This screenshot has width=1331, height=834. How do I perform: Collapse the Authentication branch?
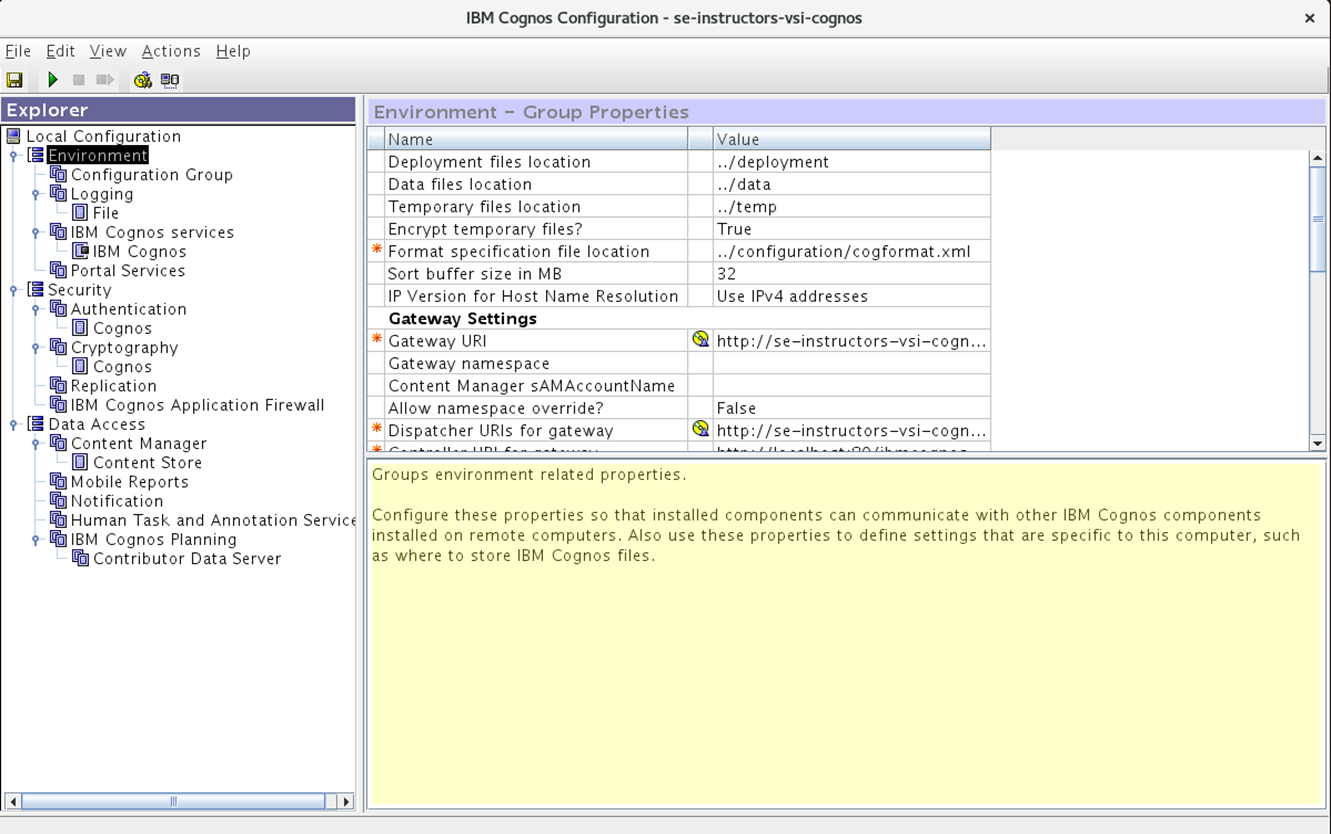(x=36, y=309)
